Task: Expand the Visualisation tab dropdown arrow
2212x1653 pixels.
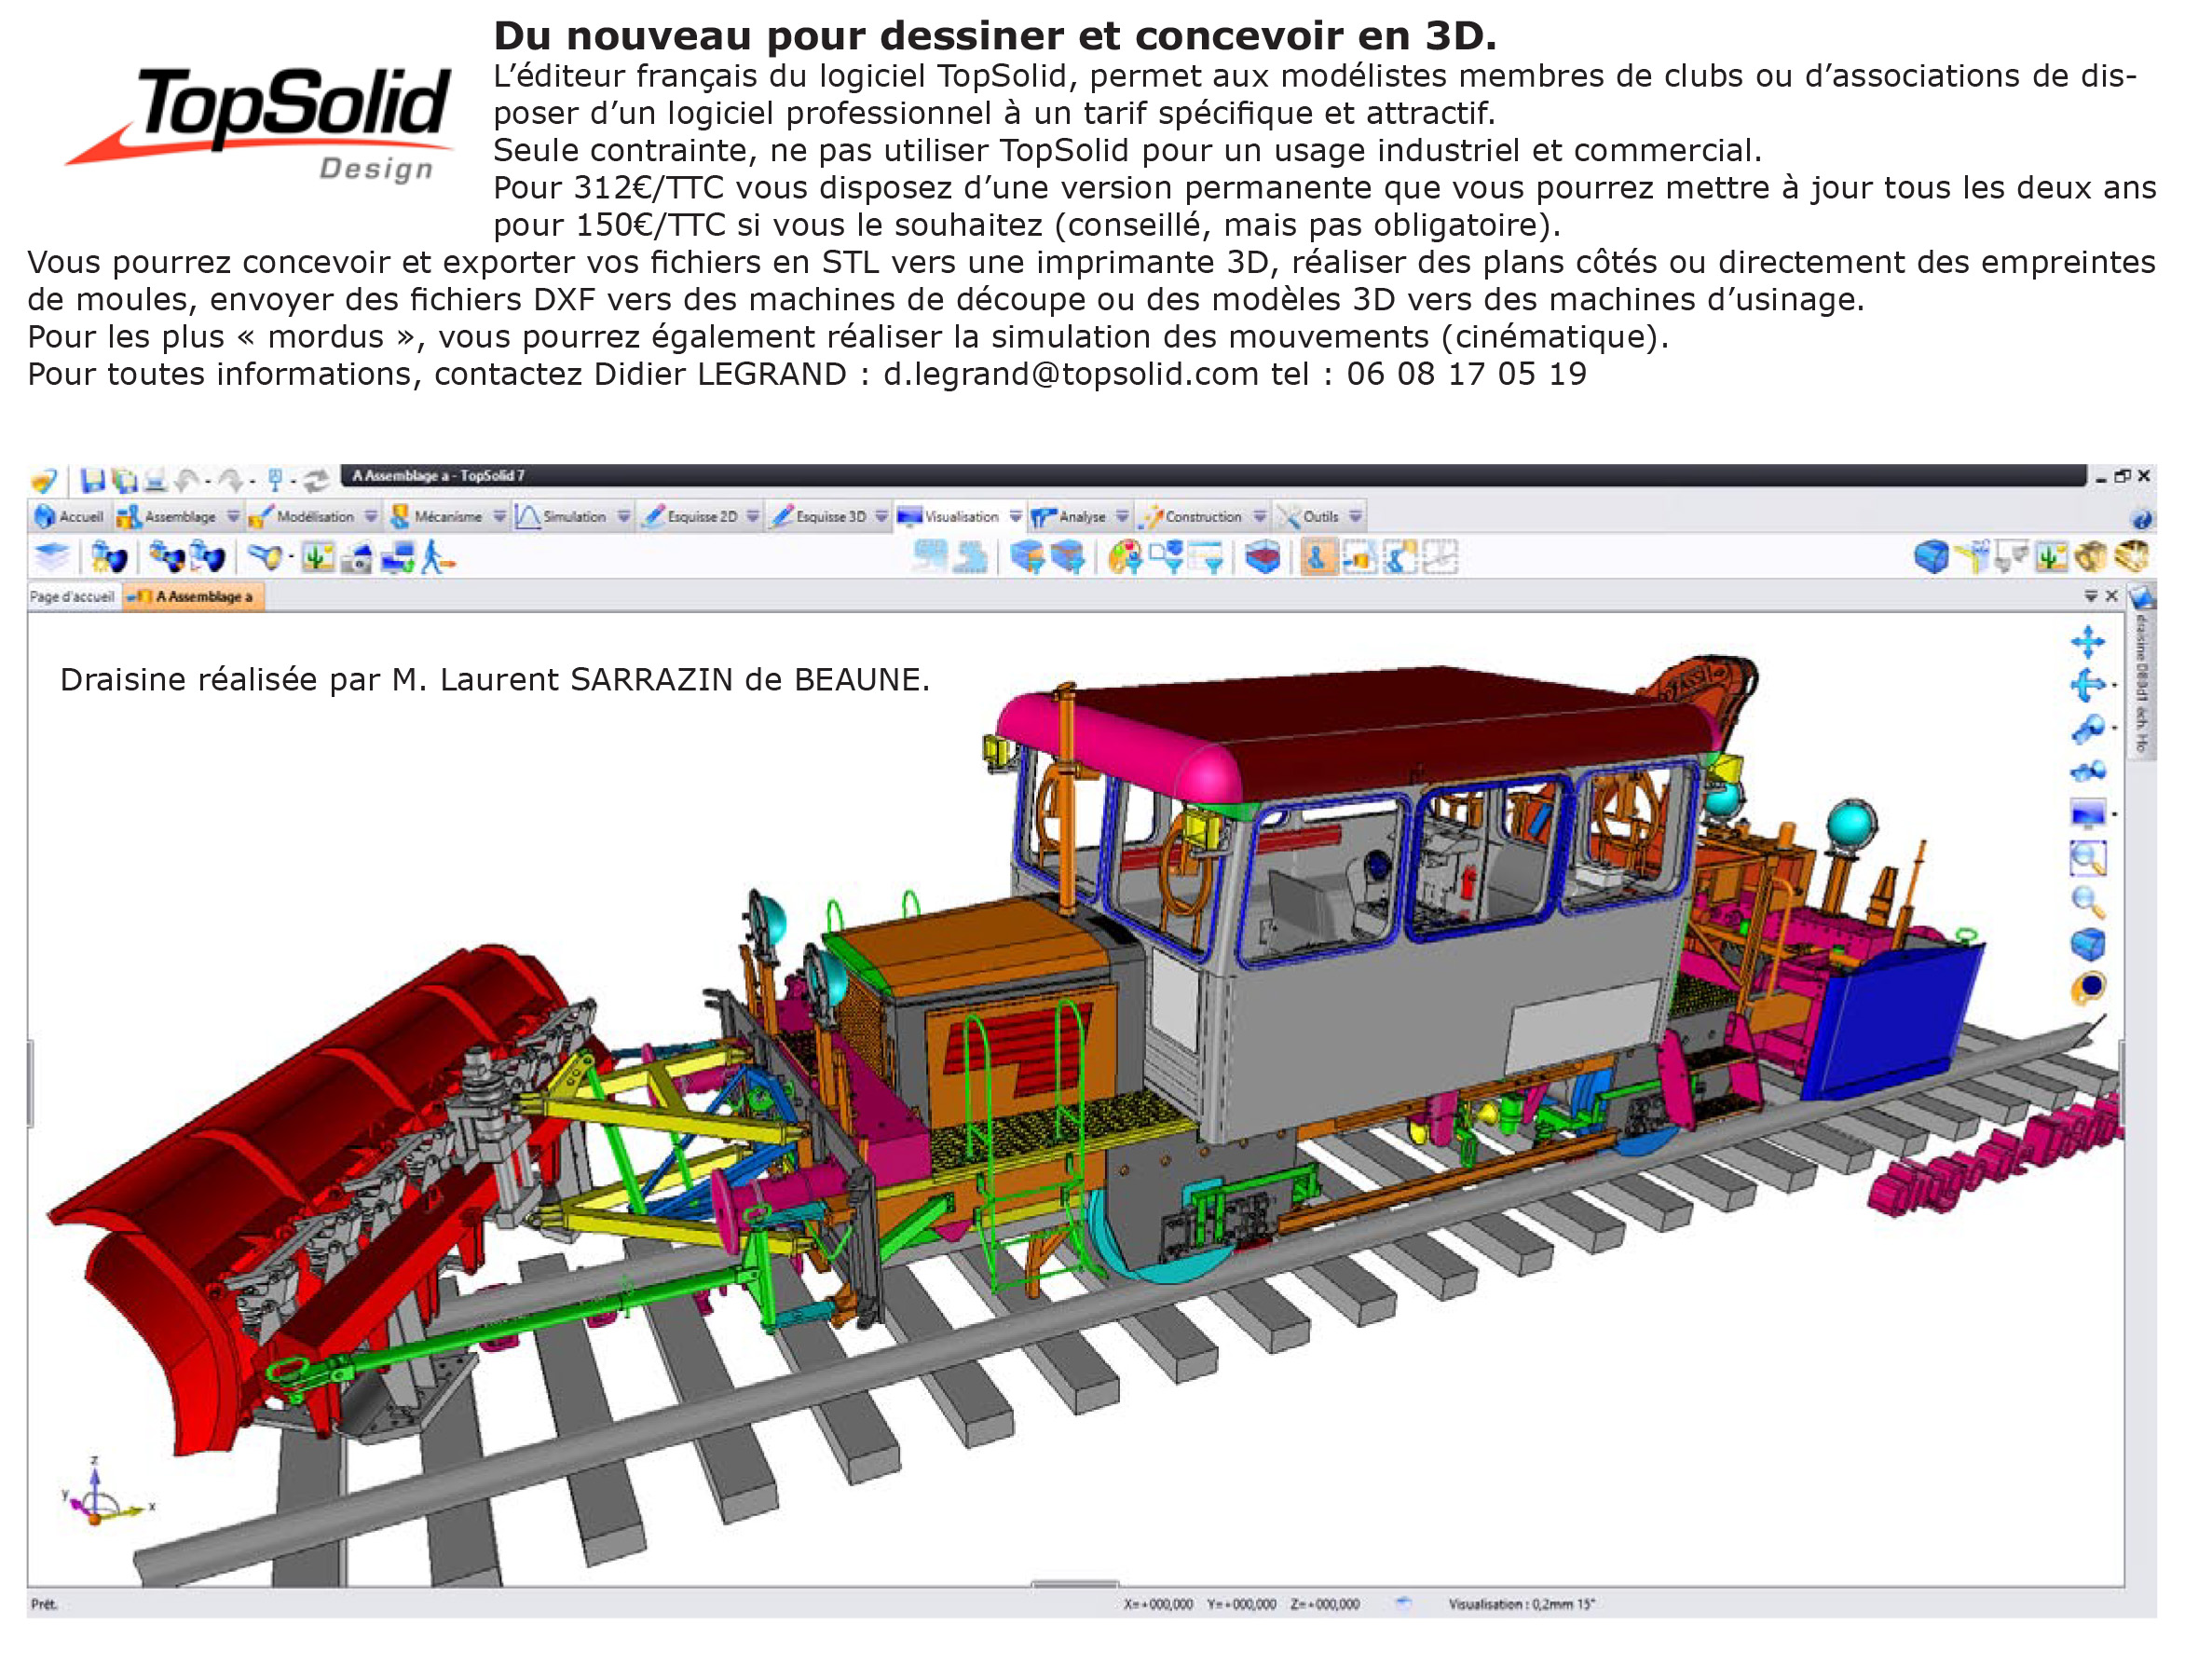Action: coord(1015,516)
